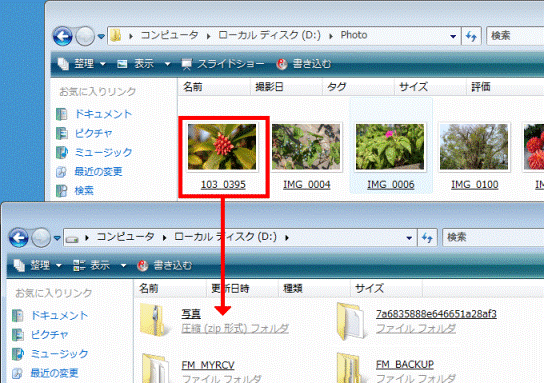The width and height of the screenshot is (544, 383).
Task: Open recent pages dropdown in Photo window
Action: pyautogui.click(x=101, y=36)
